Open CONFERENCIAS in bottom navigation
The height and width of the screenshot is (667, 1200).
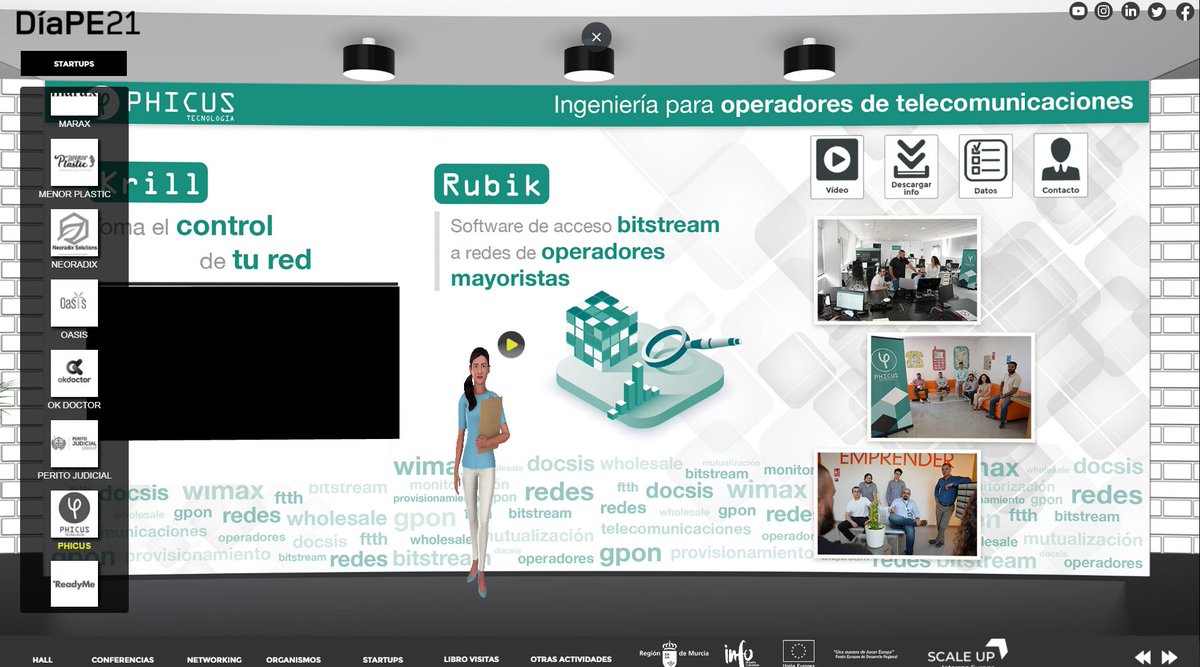point(123,660)
